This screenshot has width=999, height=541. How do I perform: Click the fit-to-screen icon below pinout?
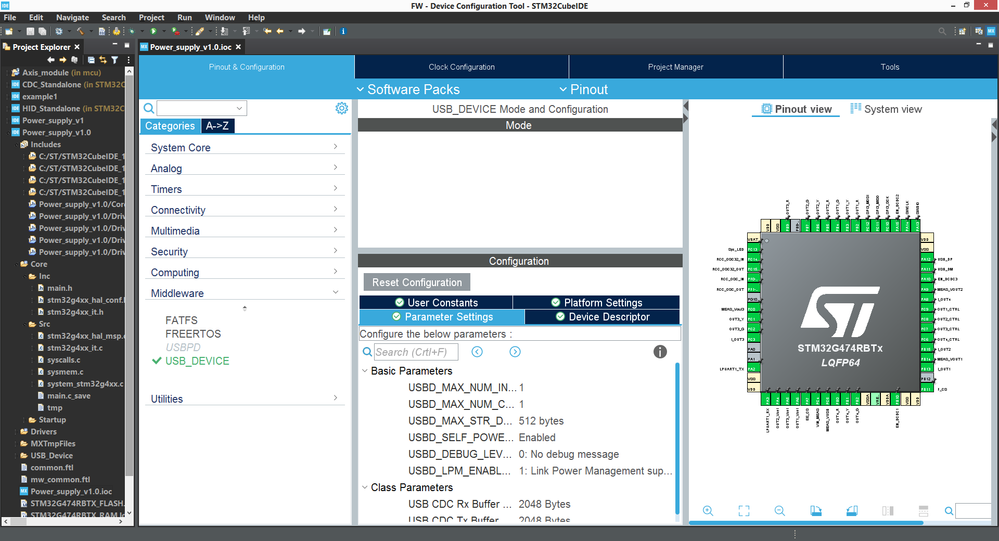pyautogui.click(x=744, y=510)
